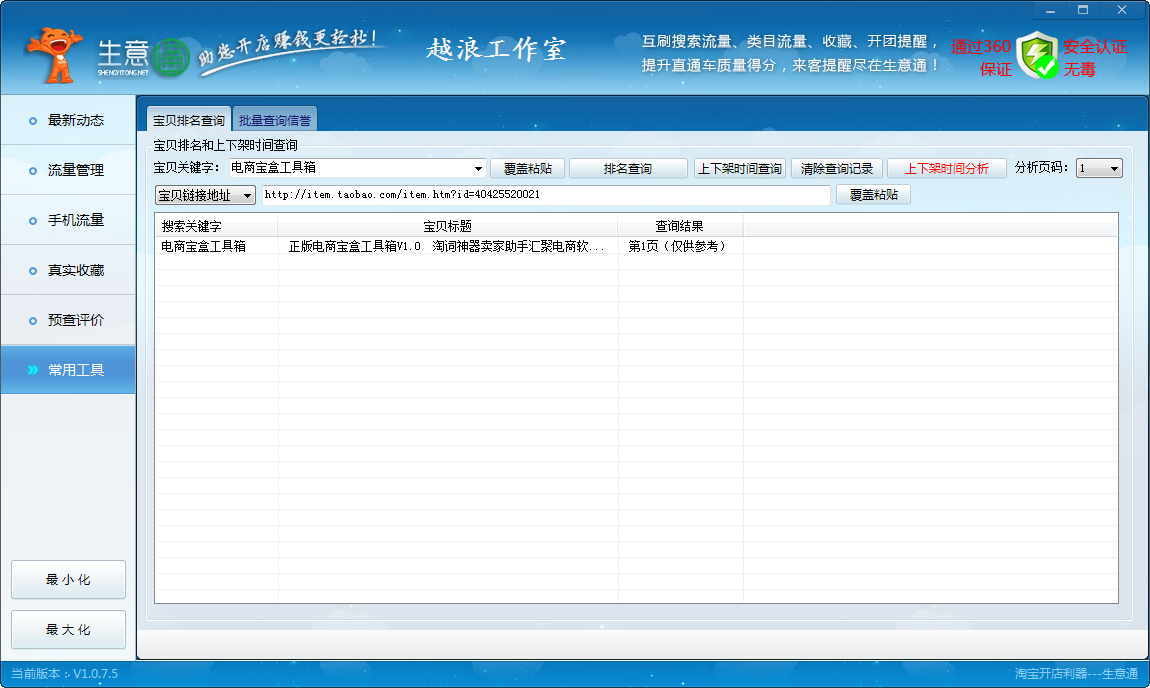Click the 查询结果 column header
Image resolution: width=1150 pixels, height=688 pixels.
click(x=680, y=226)
